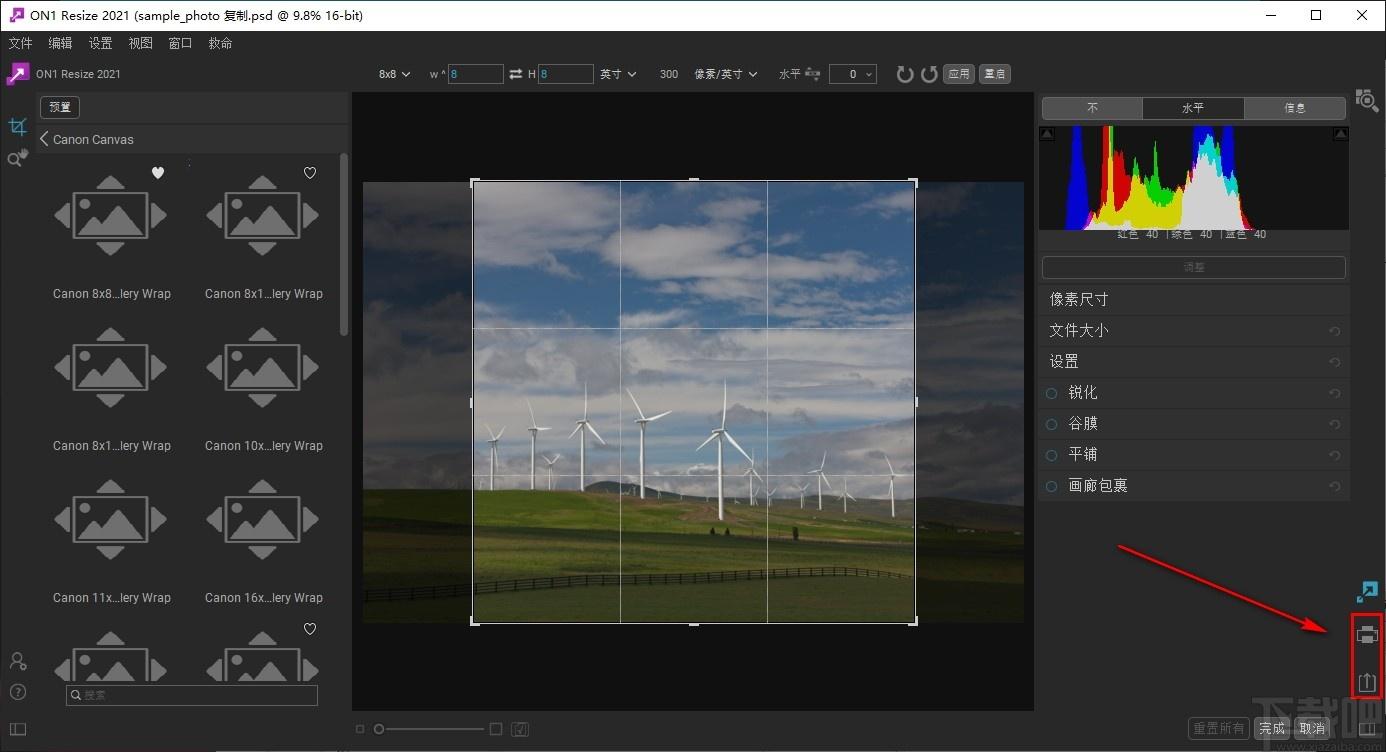1386x752 pixels.
Task: Click the blue Resize module icon
Action: pyautogui.click(x=1367, y=592)
